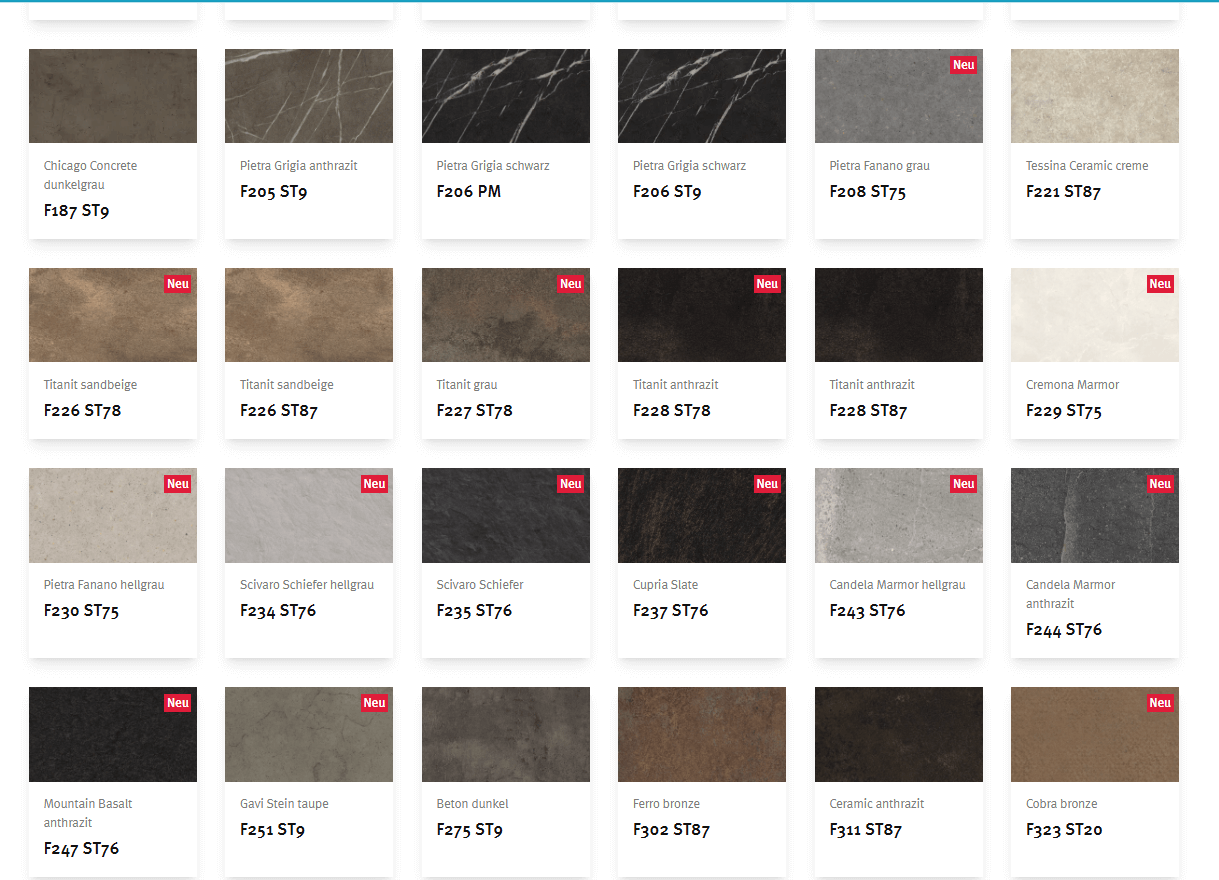
Task: Open the Mountain Basalt anthrazit decor image
Action: tap(113, 734)
